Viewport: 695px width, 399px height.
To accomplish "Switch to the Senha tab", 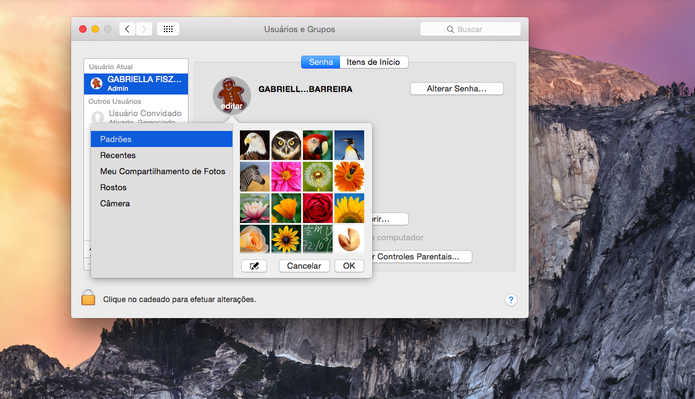I will pyautogui.click(x=320, y=62).
